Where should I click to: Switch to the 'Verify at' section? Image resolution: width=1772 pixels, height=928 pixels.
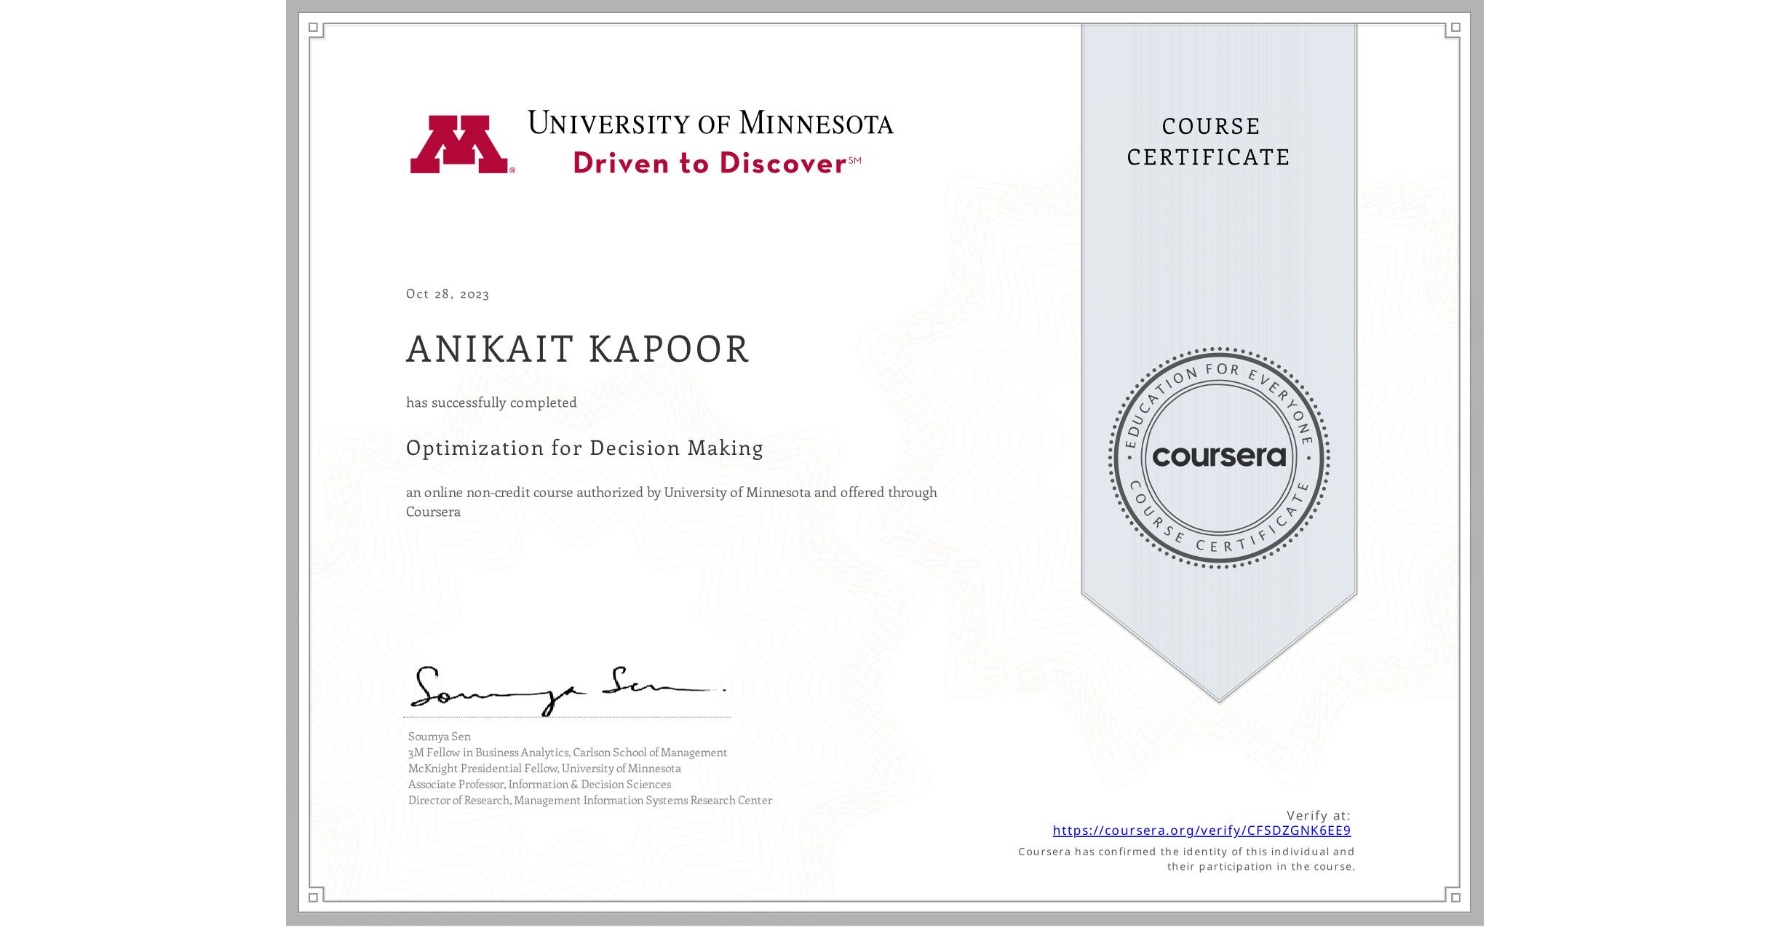(1318, 815)
